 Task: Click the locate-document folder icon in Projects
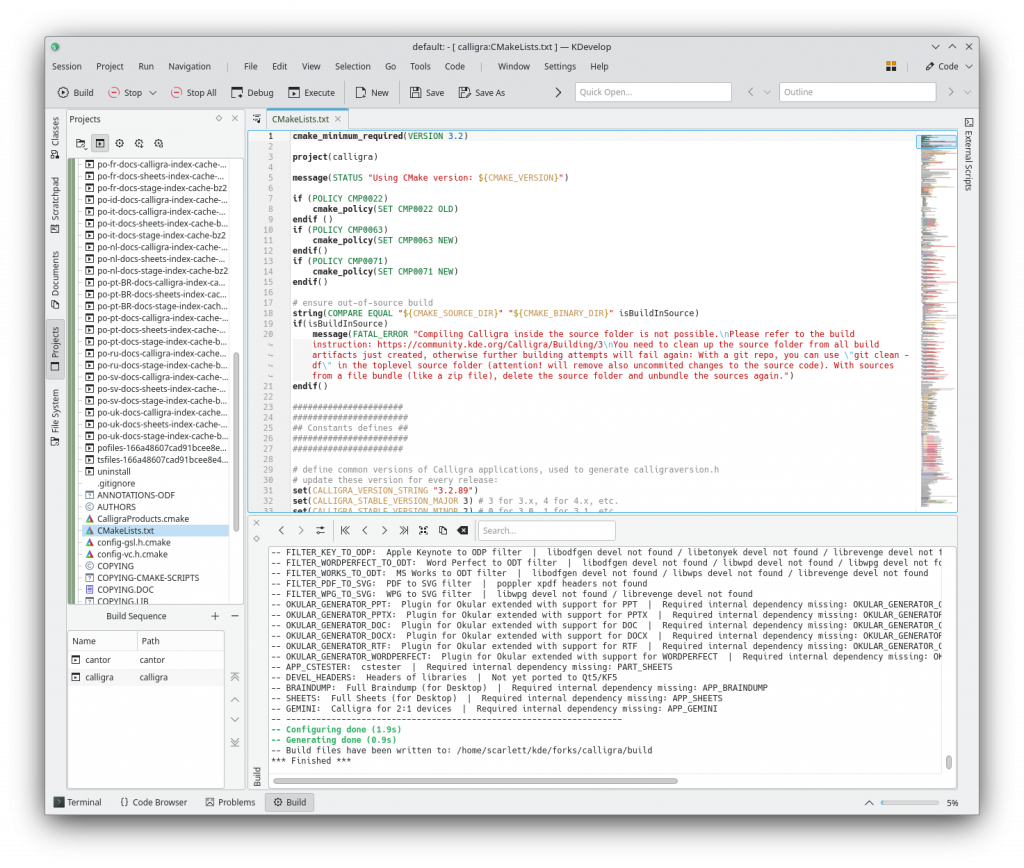pyautogui.click(x=80, y=143)
